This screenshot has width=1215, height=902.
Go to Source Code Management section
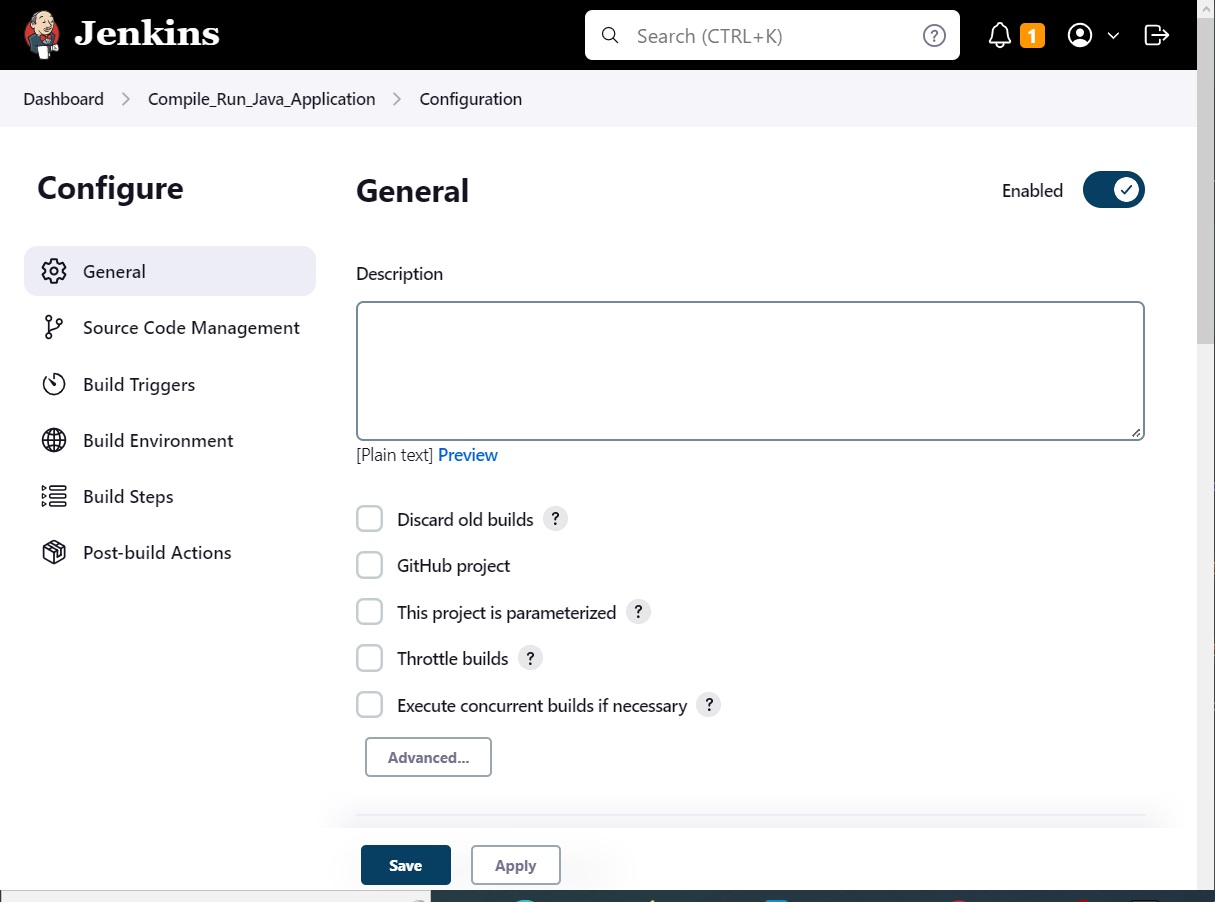[x=170, y=328]
